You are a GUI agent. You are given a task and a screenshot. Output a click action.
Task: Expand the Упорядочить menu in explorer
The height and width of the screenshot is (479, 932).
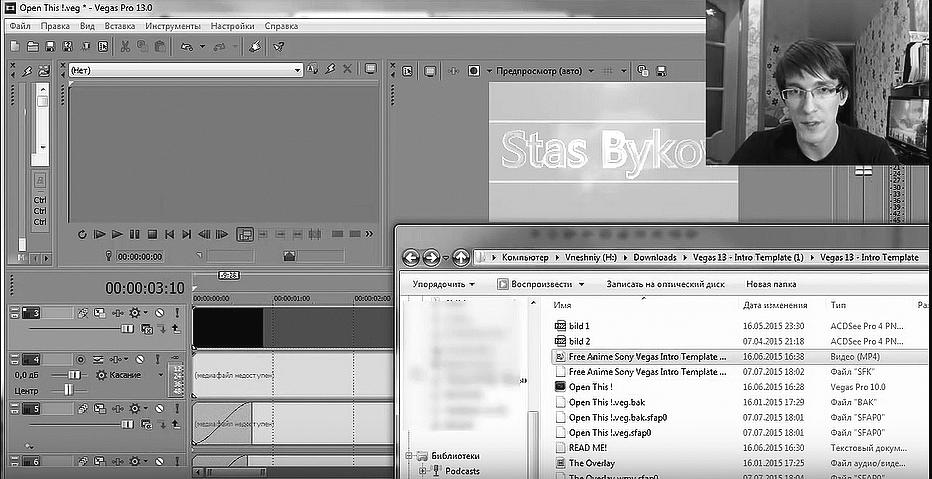click(443, 284)
